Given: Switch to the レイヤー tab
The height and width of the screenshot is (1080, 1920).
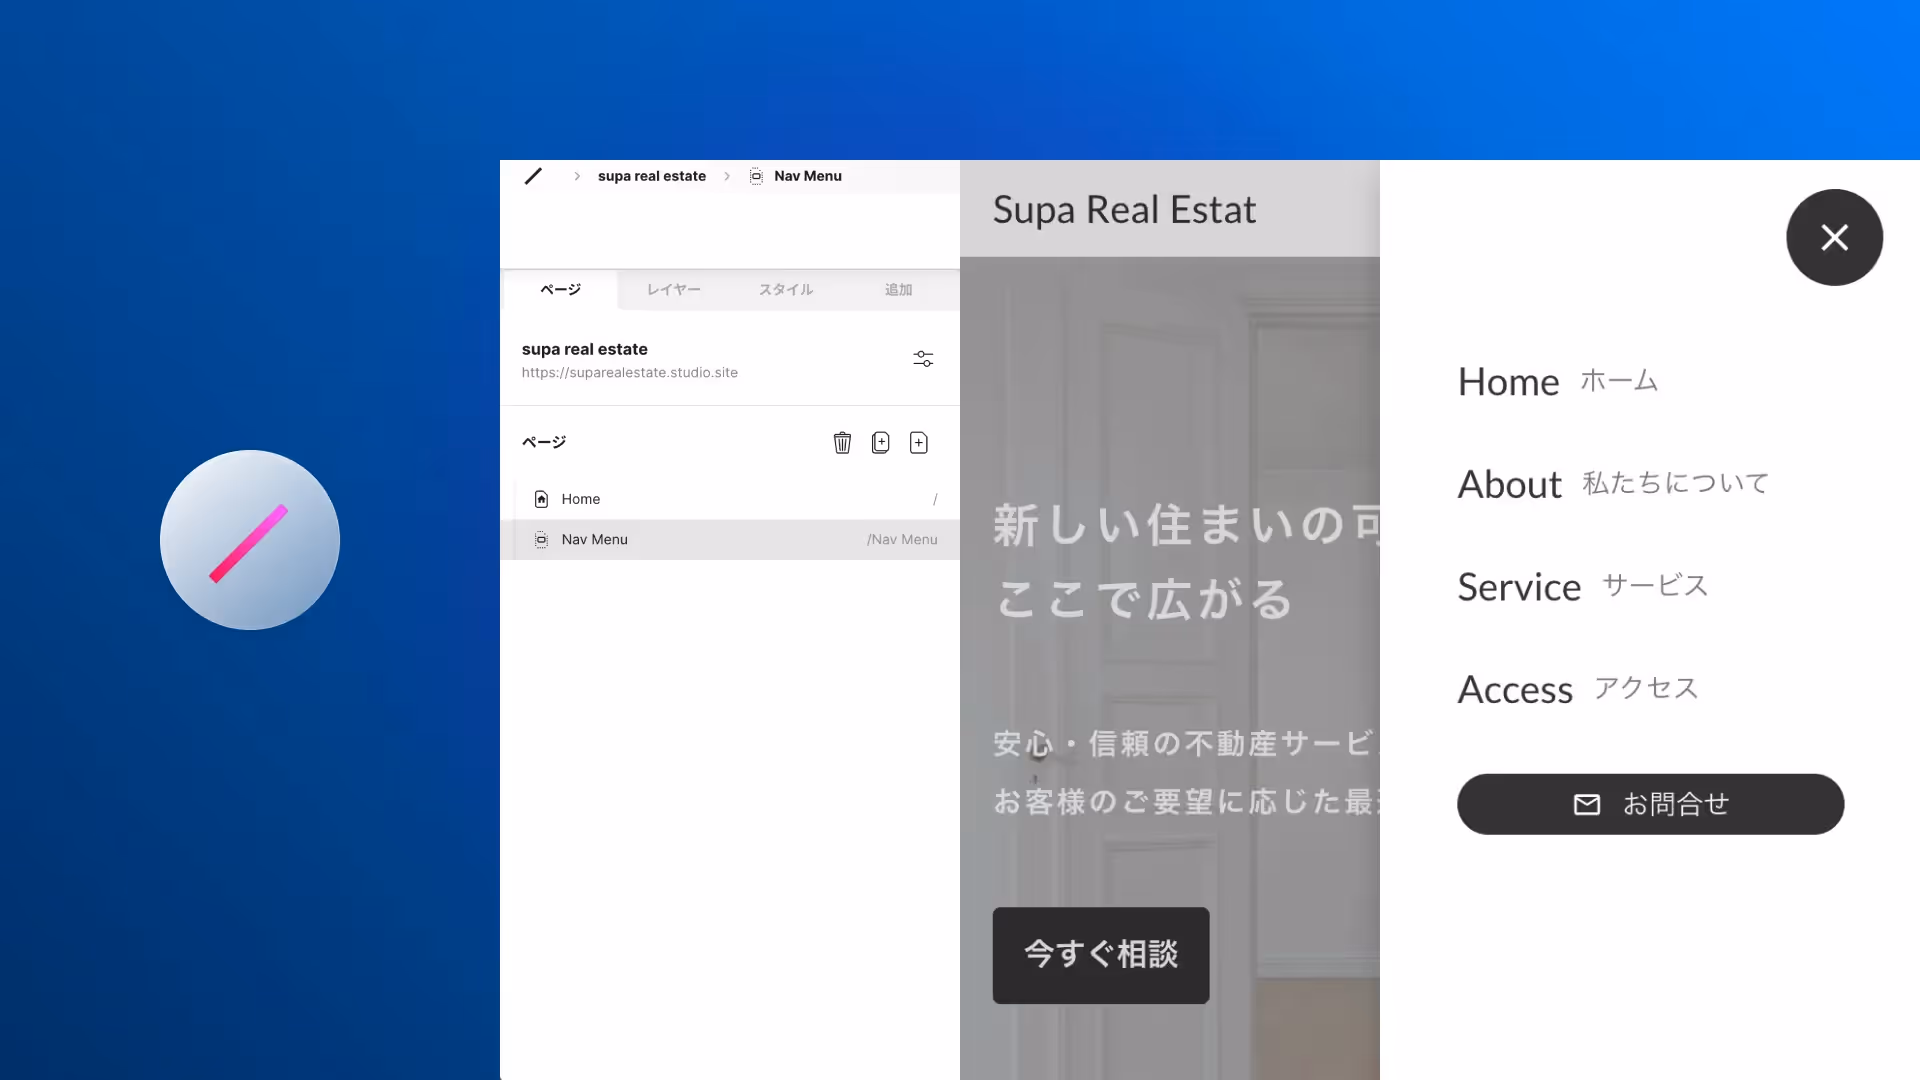Looking at the screenshot, I should coord(673,290).
